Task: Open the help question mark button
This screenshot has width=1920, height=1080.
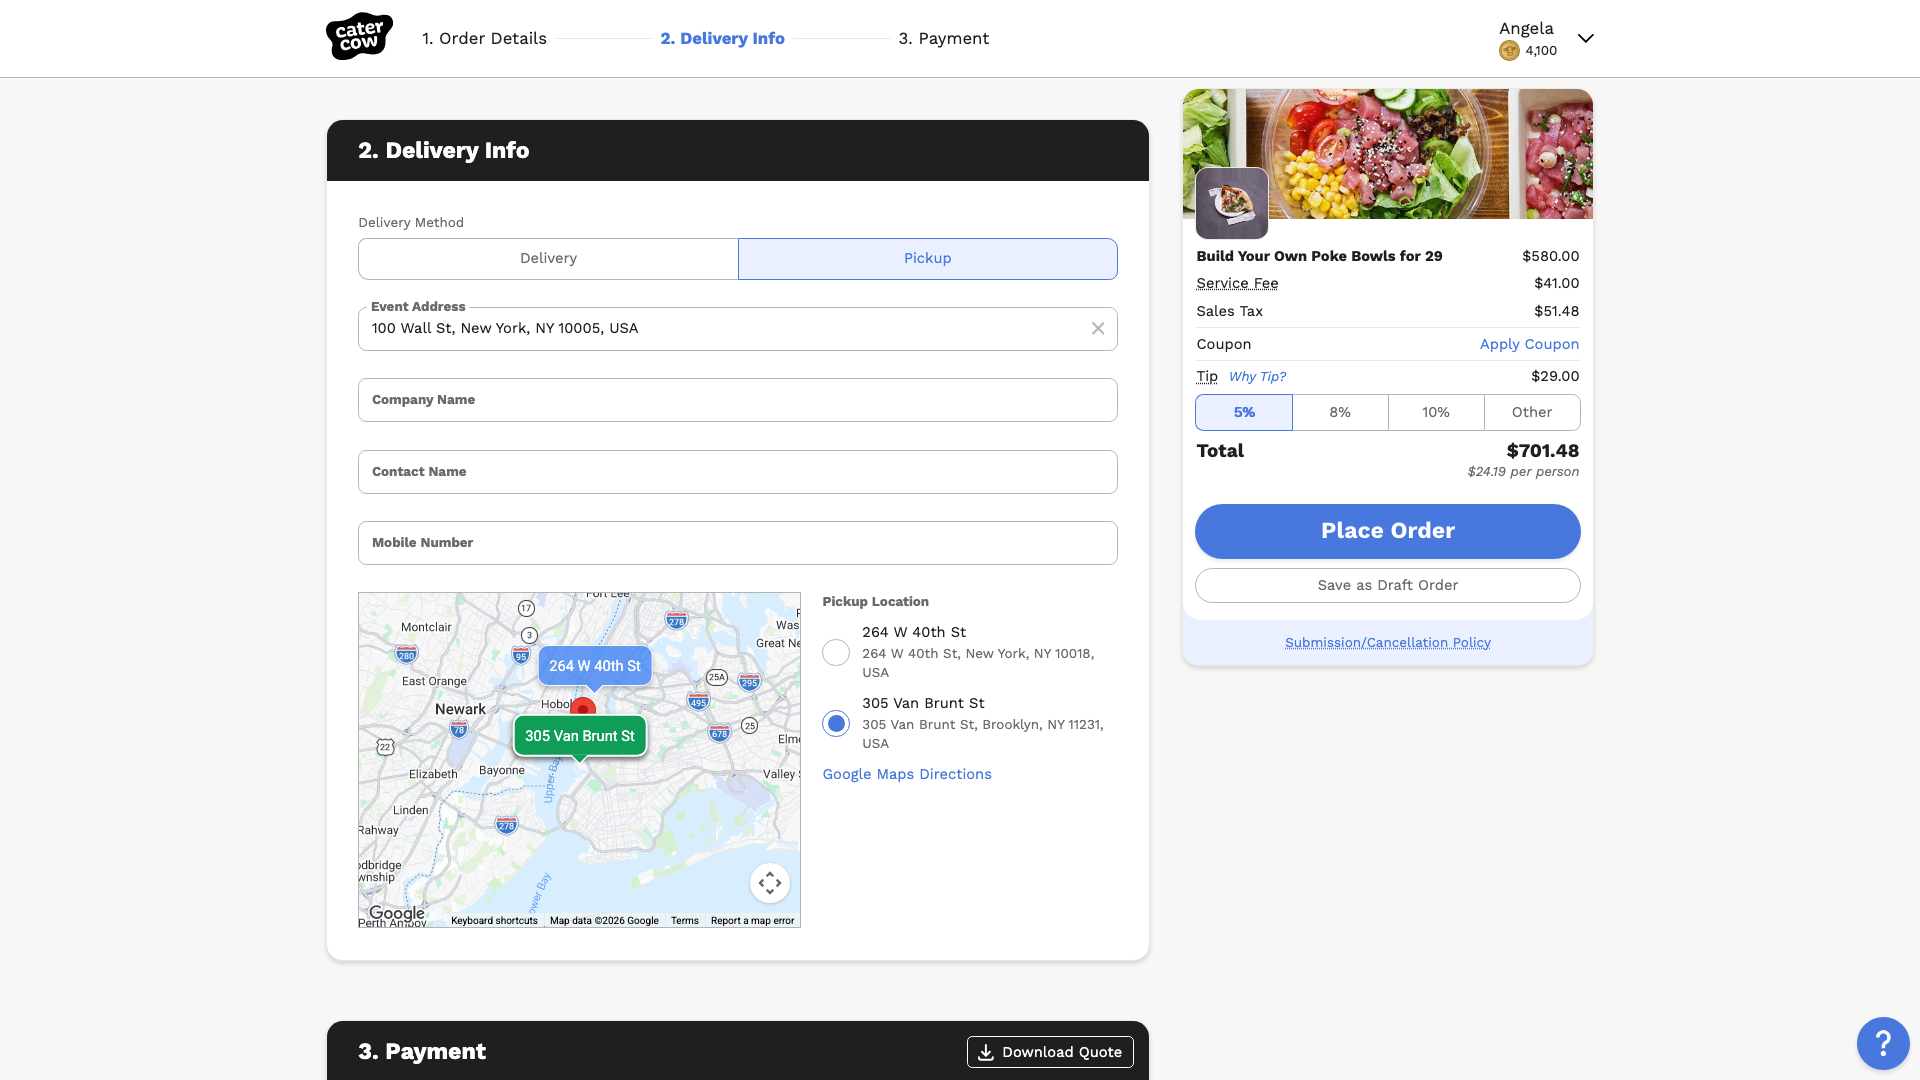Action: coord(1883,1043)
